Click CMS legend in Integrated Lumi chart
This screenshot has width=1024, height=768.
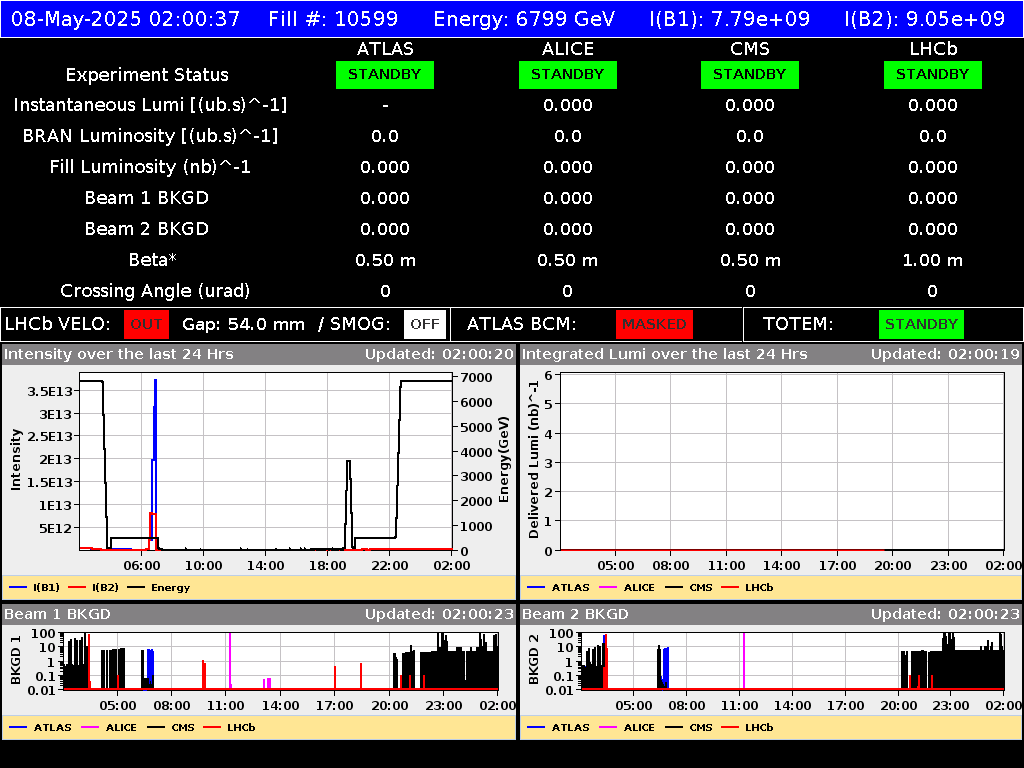point(688,588)
